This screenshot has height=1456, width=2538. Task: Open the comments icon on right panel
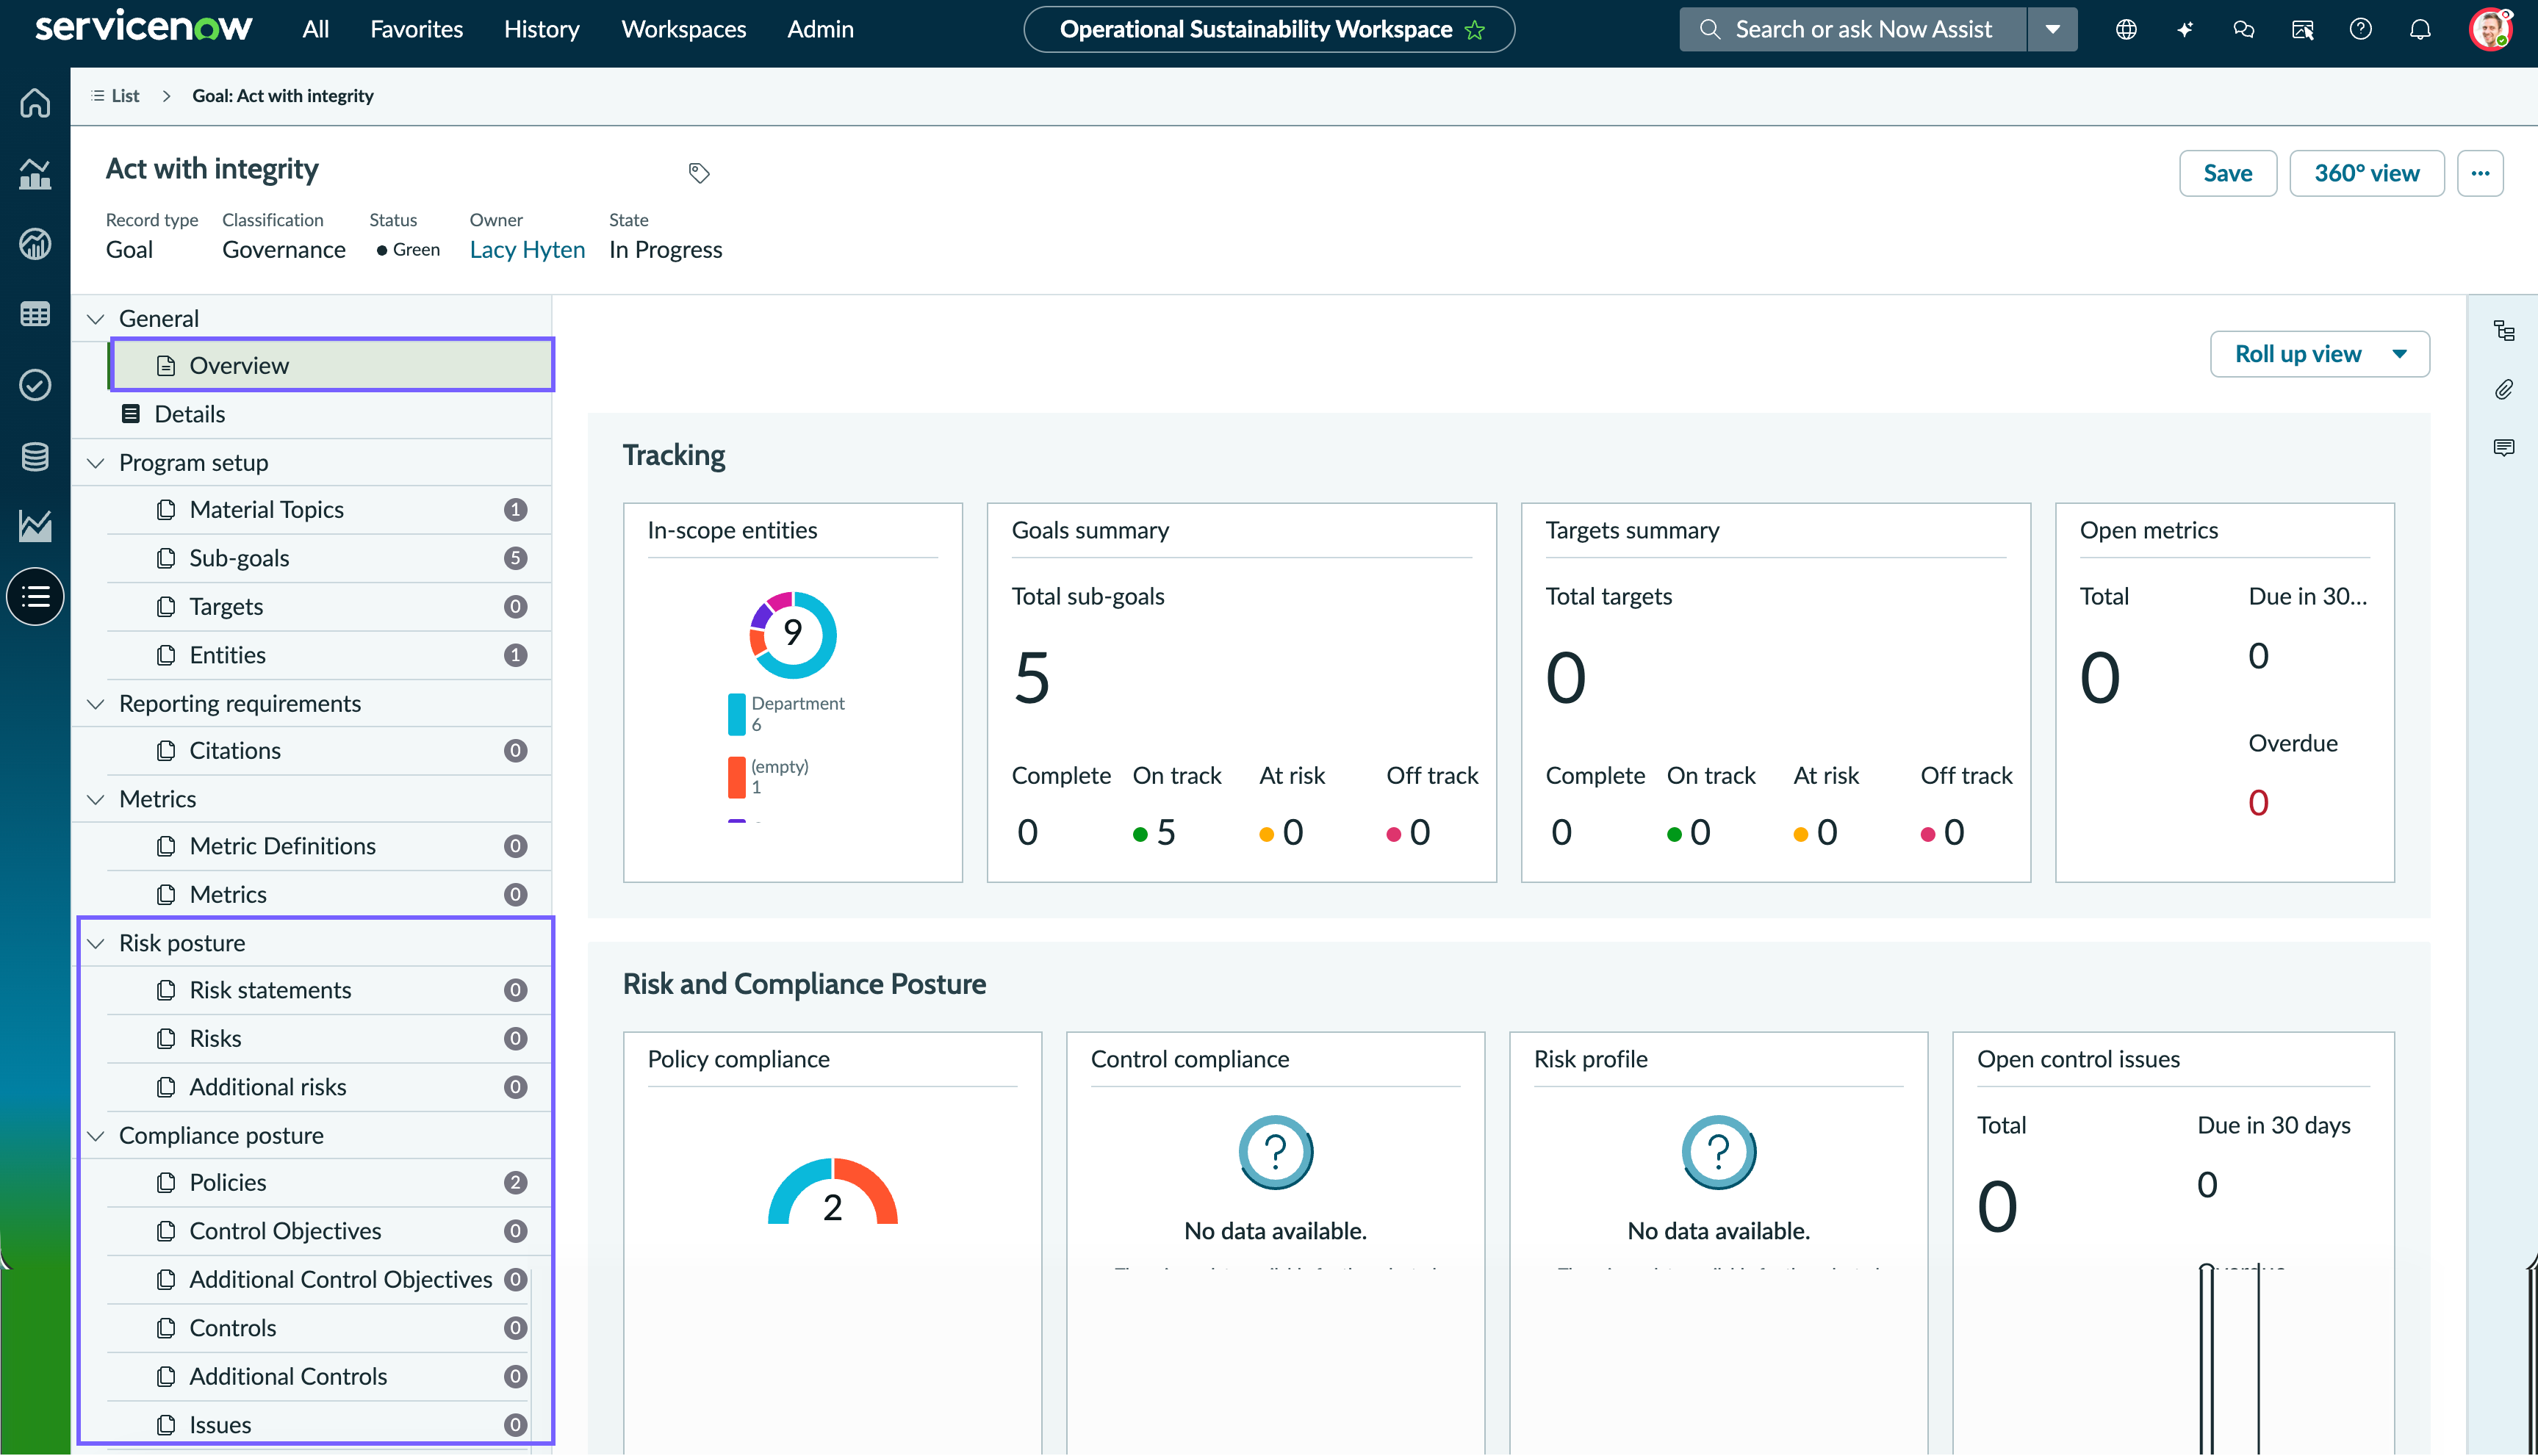coord(2504,447)
